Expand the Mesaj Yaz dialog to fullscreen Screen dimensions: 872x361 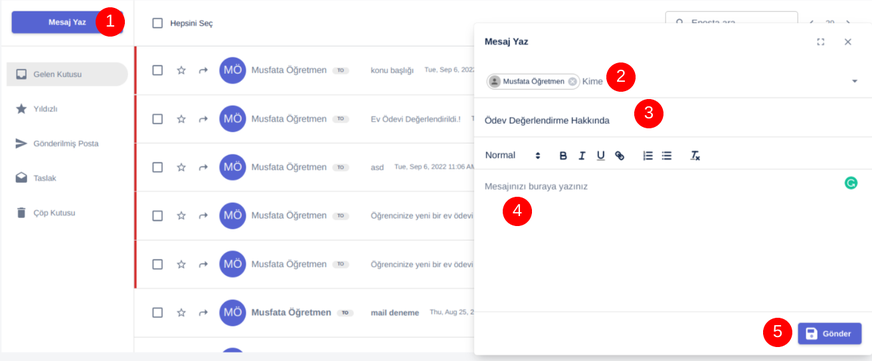pos(820,42)
